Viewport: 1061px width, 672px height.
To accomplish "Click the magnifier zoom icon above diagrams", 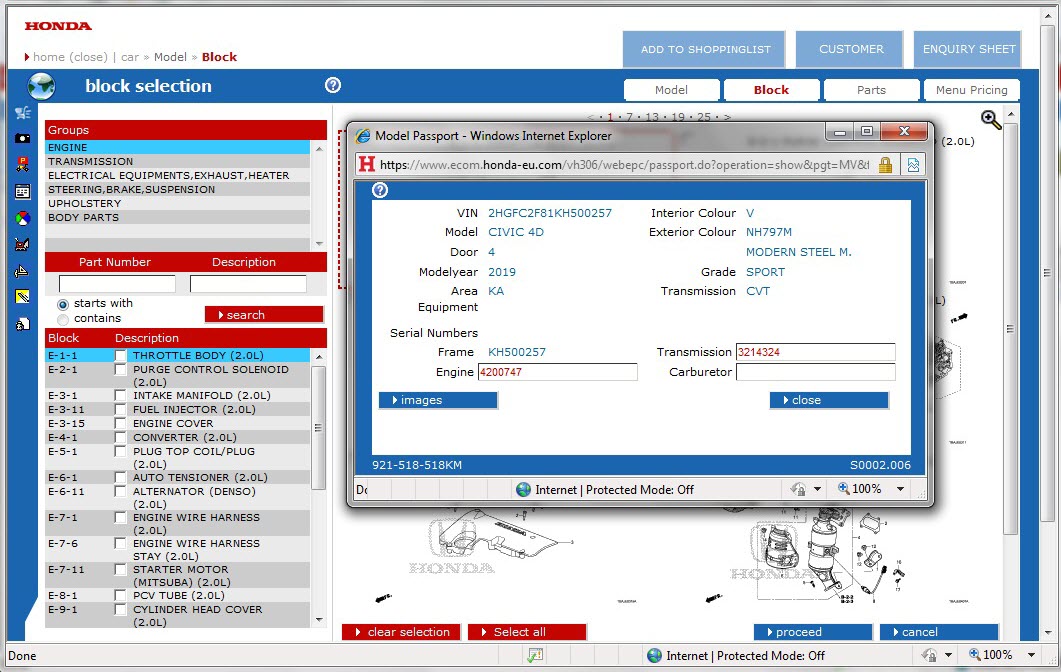I will (x=991, y=120).
